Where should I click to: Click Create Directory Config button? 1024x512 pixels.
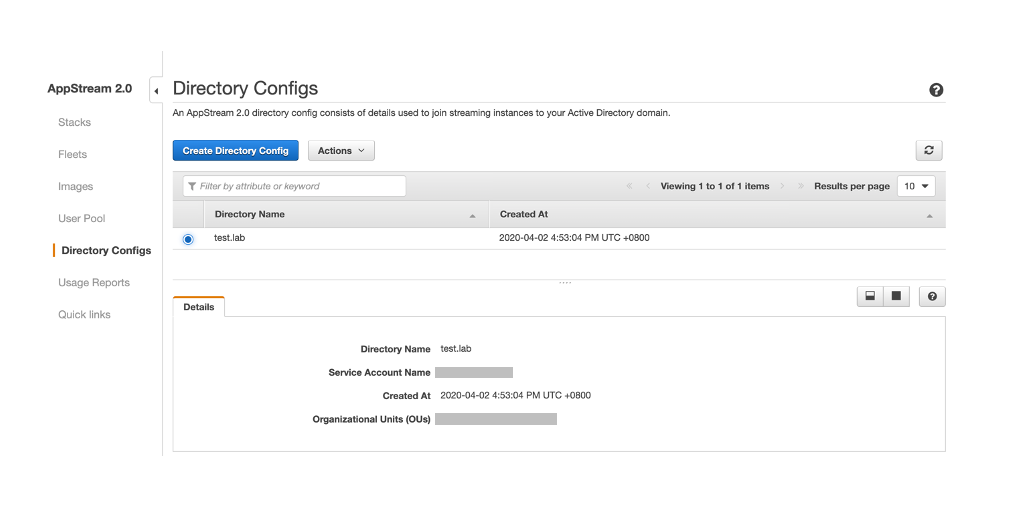coord(235,150)
